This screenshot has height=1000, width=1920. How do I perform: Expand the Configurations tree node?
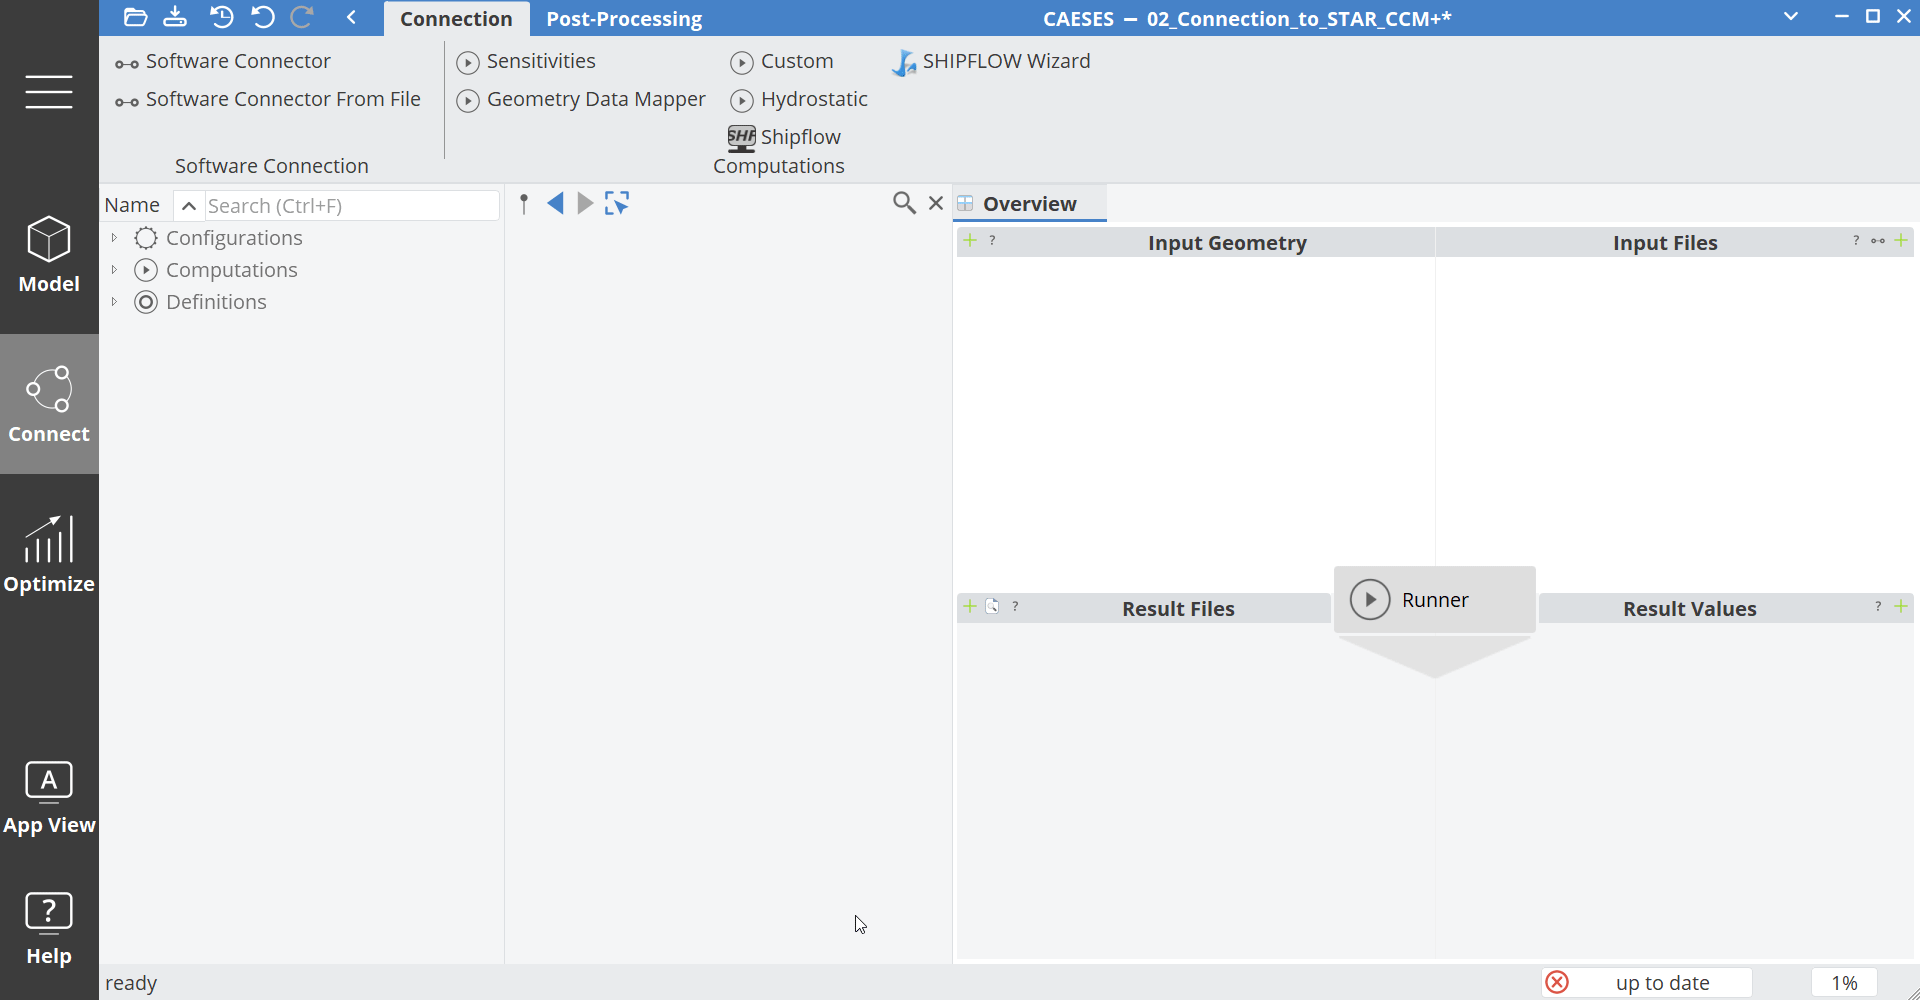click(114, 238)
